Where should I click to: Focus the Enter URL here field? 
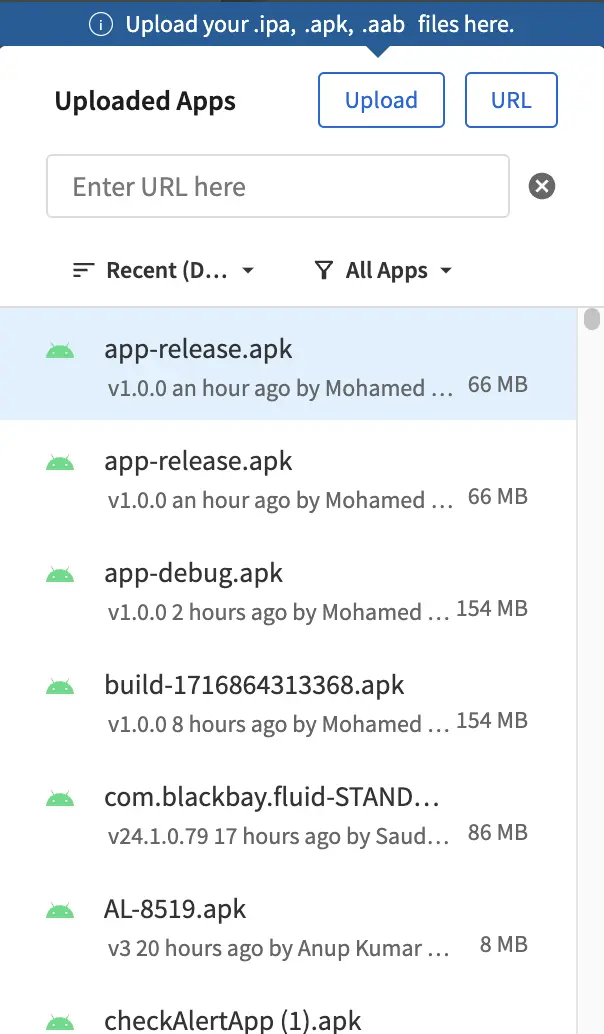pyautogui.click(x=277, y=186)
